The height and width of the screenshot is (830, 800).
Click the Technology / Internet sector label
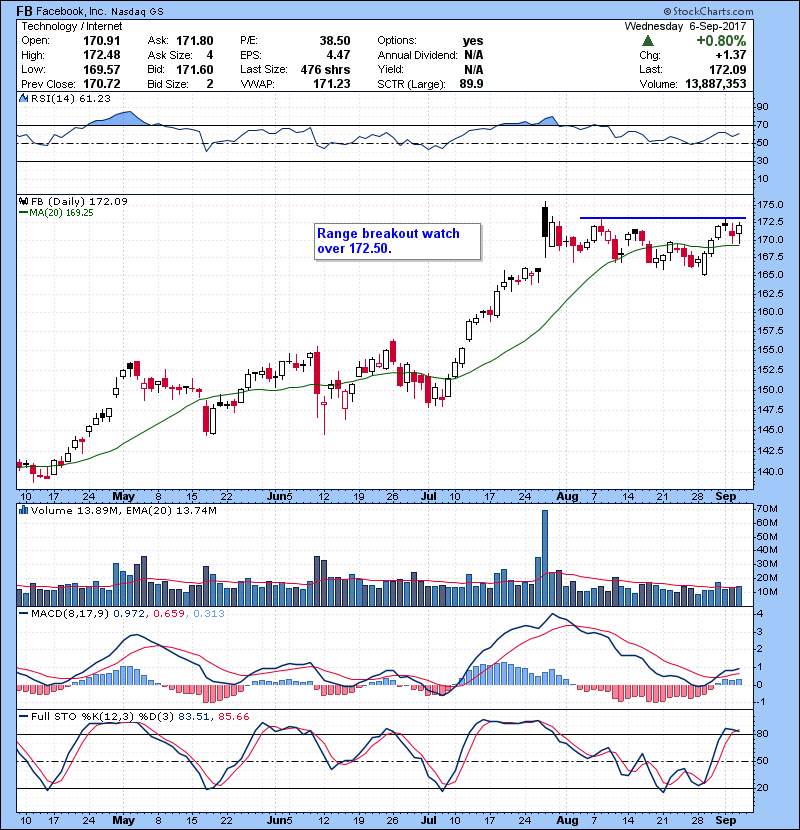(x=71, y=26)
